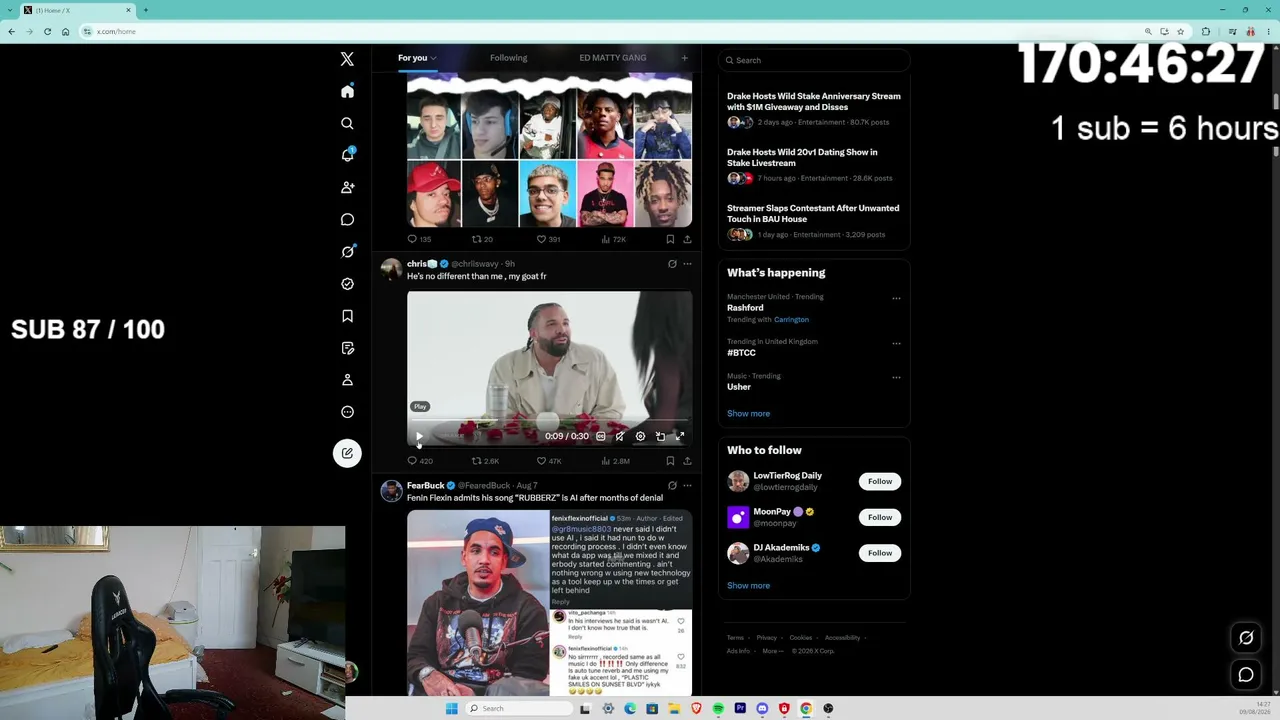Toggle closed captions on the video

[600, 436]
